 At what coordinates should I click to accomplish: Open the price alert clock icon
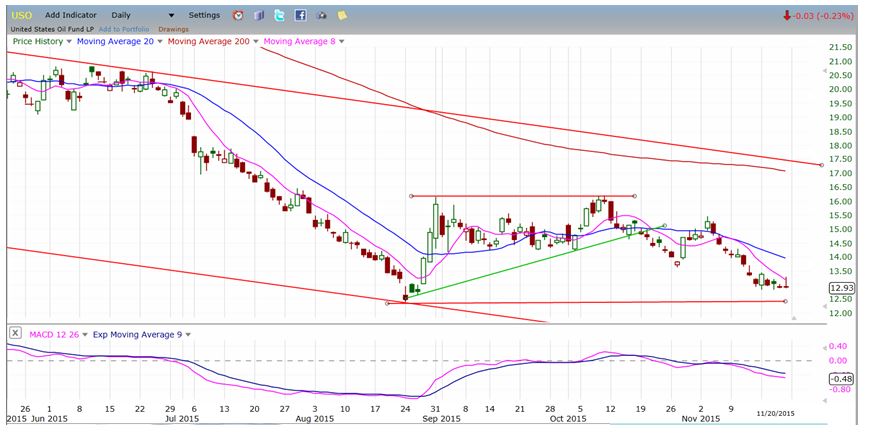pyautogui.click(x=238, y=16)
